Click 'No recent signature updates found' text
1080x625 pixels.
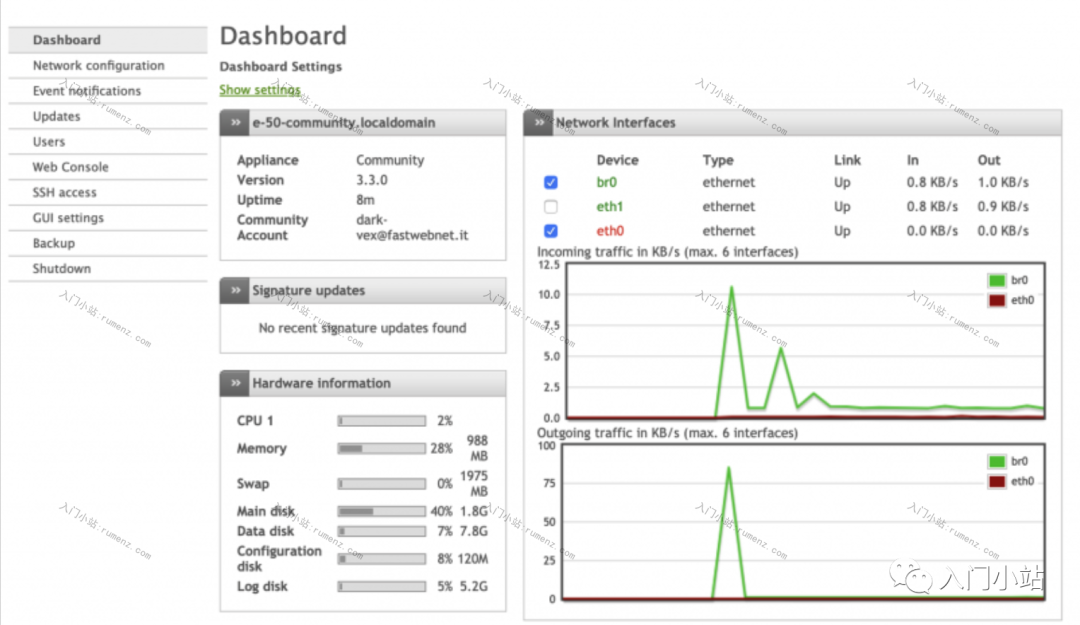(362, 328)
